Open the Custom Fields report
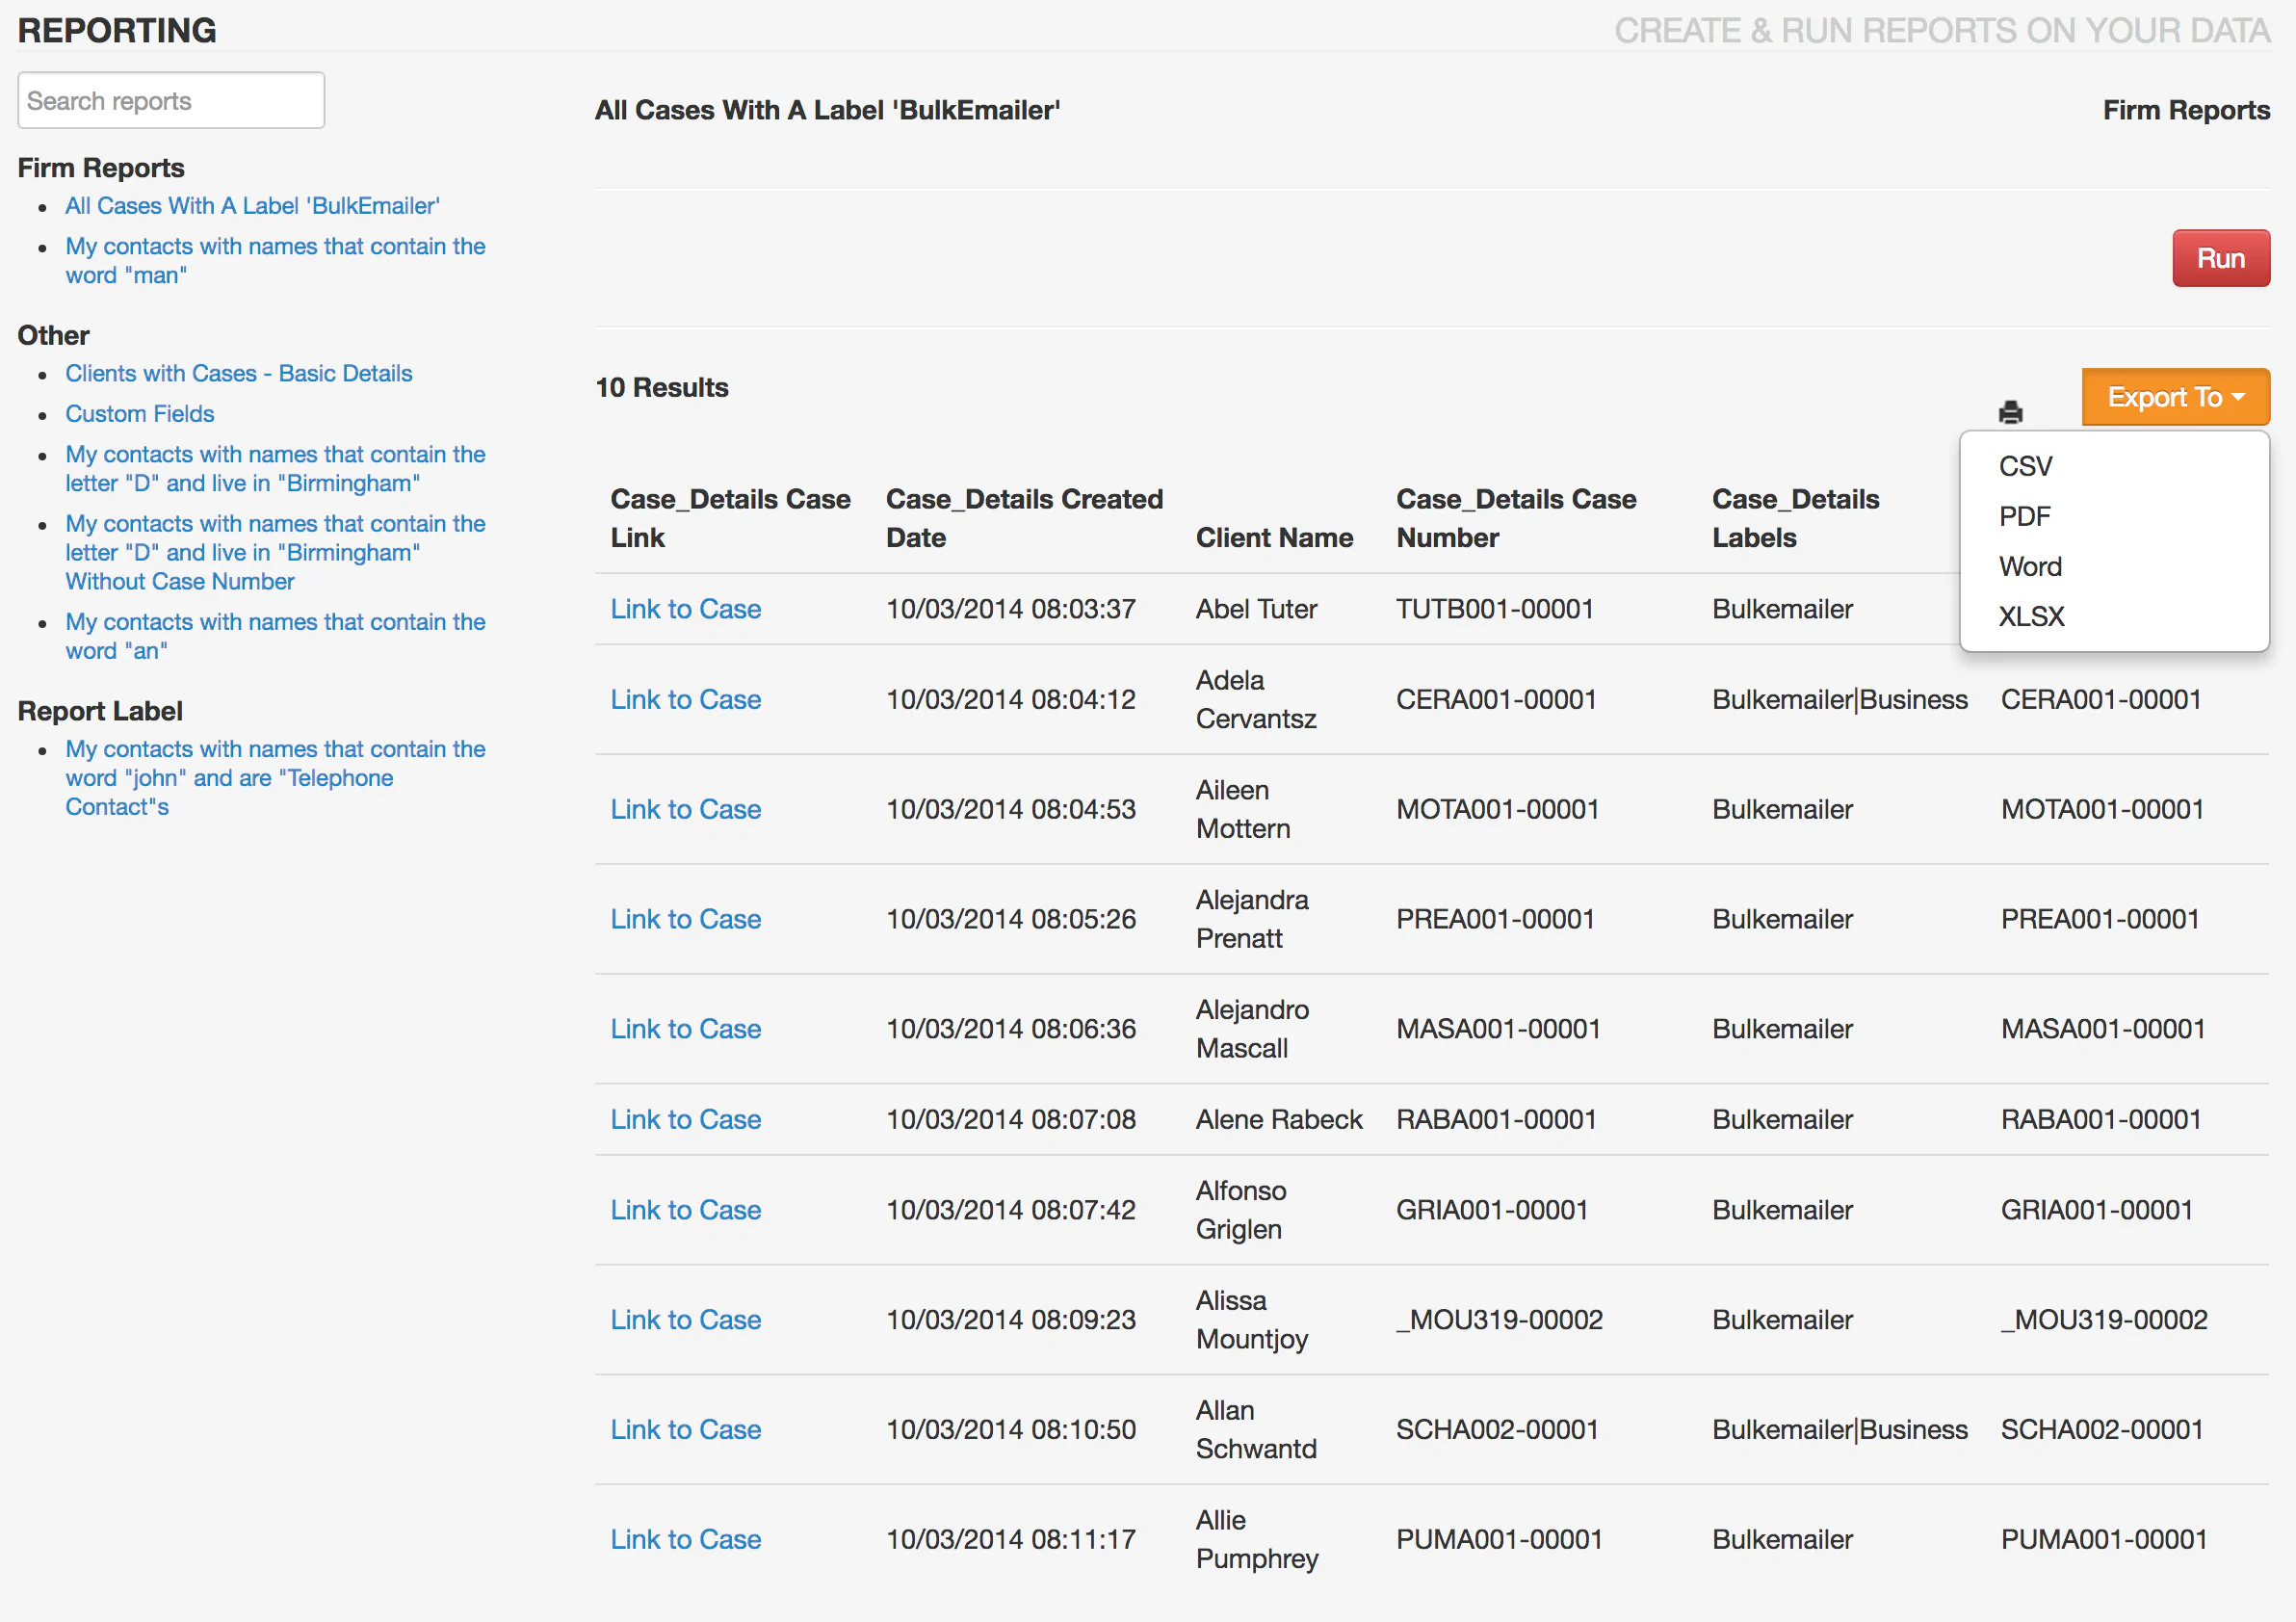Screen dimensions: 2296x1622 (139, 413)
